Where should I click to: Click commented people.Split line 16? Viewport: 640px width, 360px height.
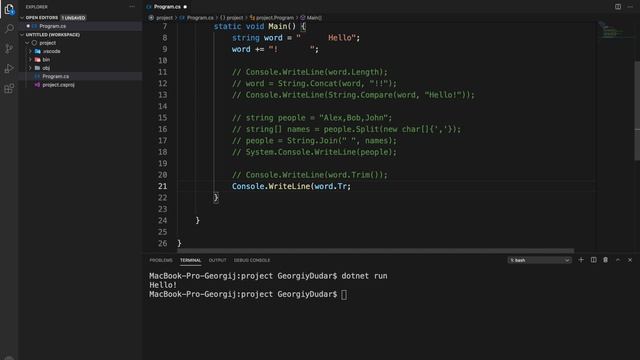(x=346, y=129)
